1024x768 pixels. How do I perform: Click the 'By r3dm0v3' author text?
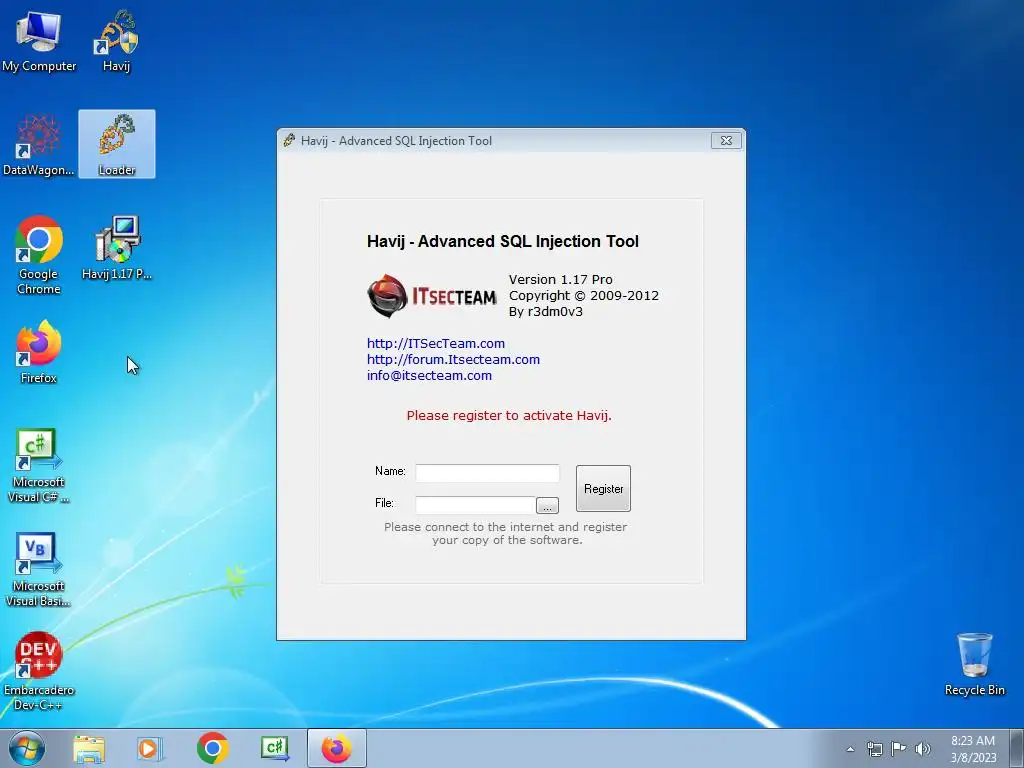pos(546,312)
